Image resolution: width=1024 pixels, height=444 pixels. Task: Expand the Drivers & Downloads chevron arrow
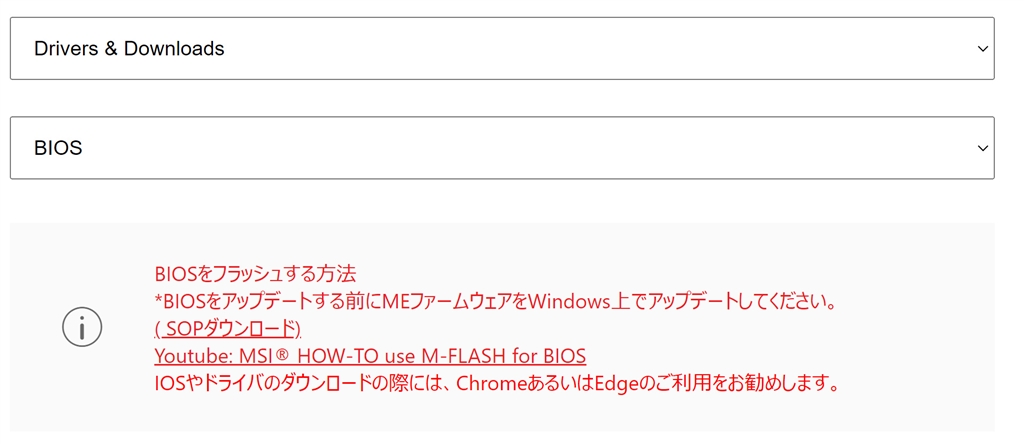[x=982, y=48]
